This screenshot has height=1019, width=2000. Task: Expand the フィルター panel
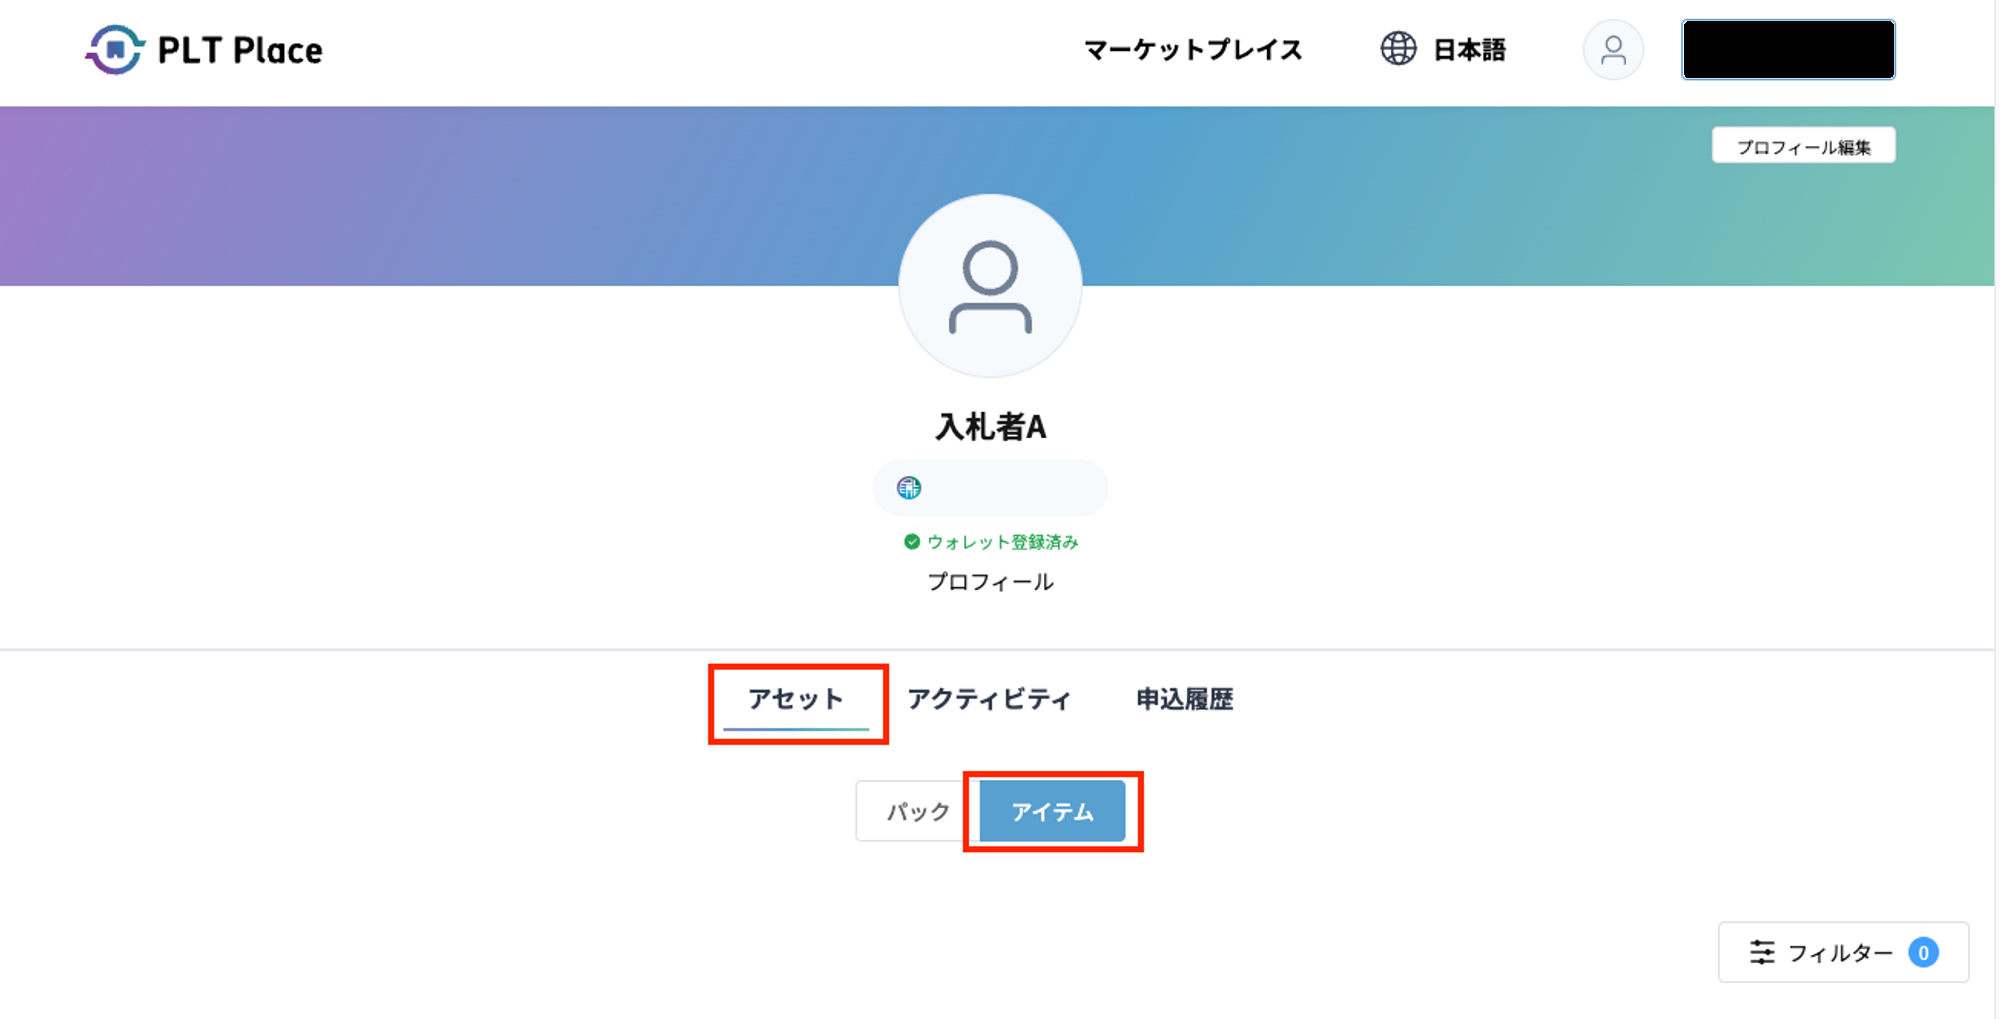coord(1842,952)
